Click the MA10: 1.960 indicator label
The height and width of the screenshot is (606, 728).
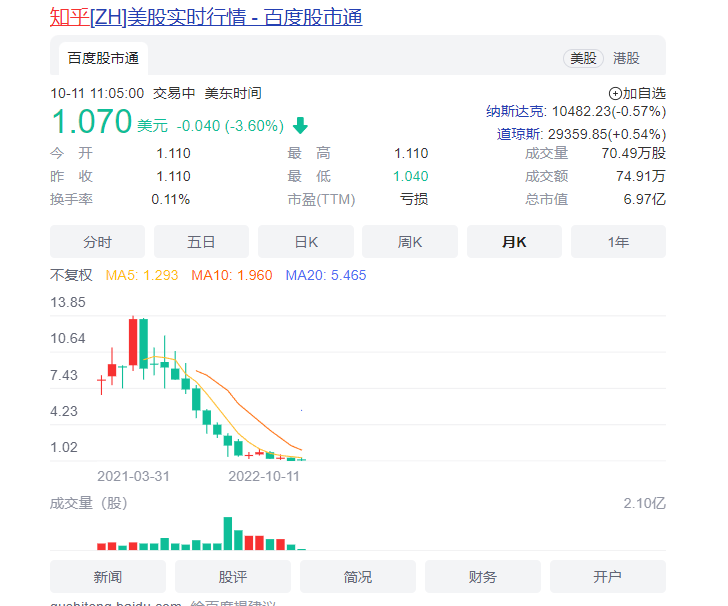[x=232, y=275]
